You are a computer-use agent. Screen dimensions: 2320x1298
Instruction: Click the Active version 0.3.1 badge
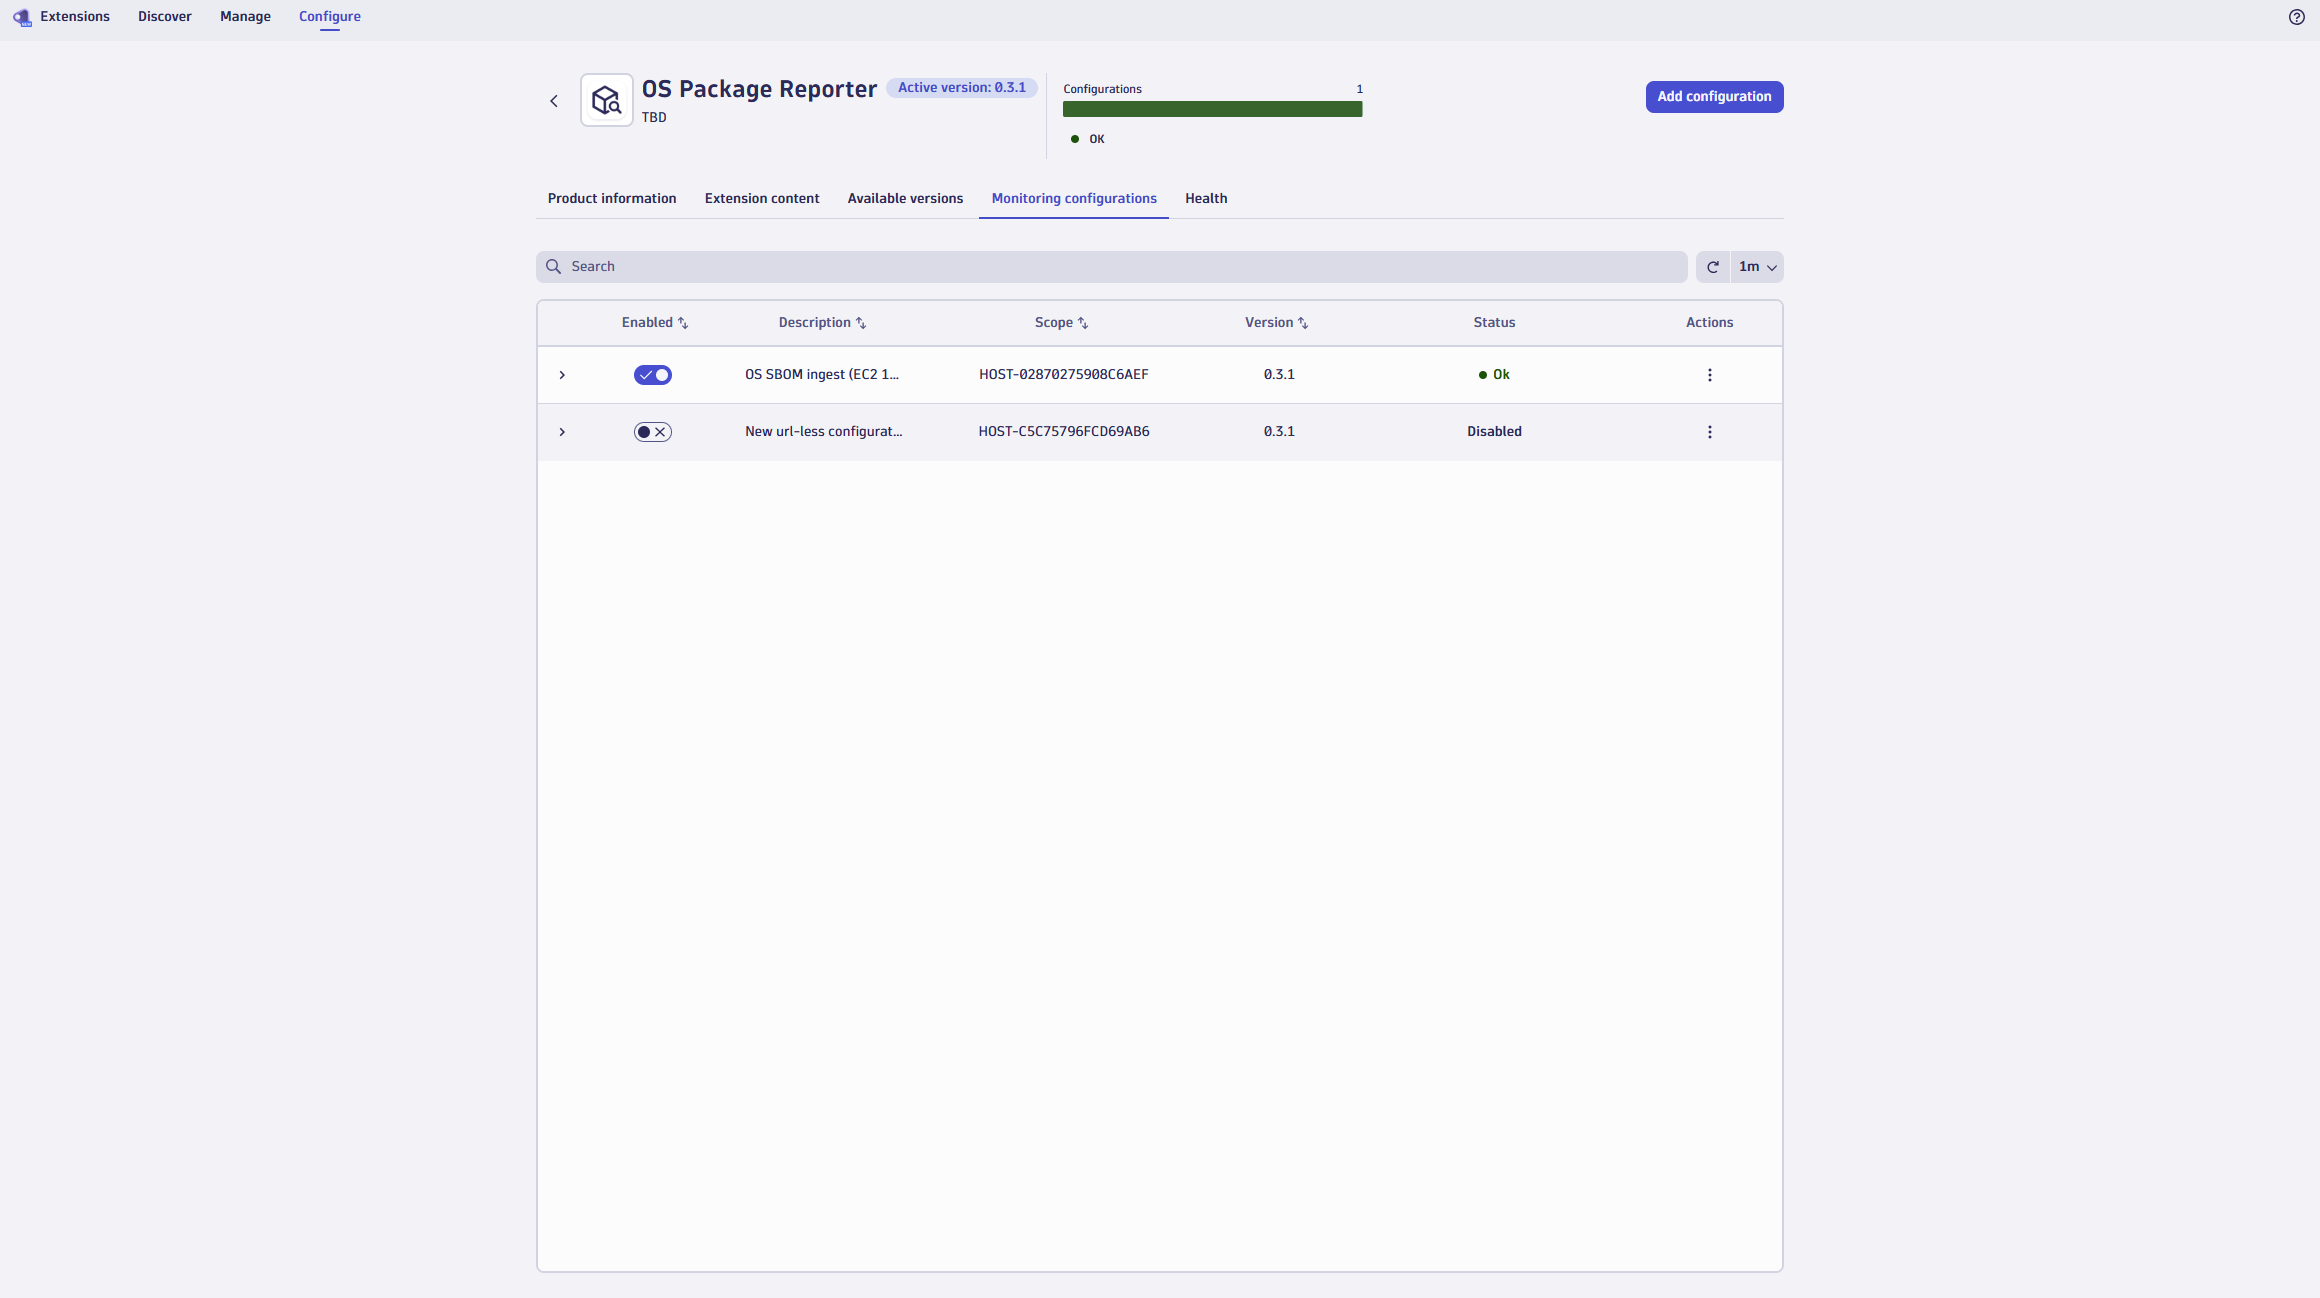961,87
